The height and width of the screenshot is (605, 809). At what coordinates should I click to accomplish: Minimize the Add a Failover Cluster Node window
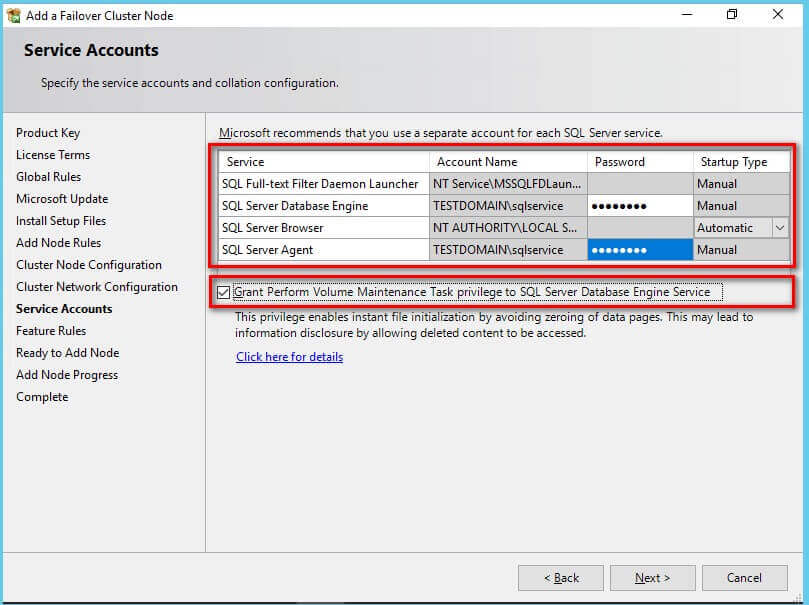coord(686,15)
